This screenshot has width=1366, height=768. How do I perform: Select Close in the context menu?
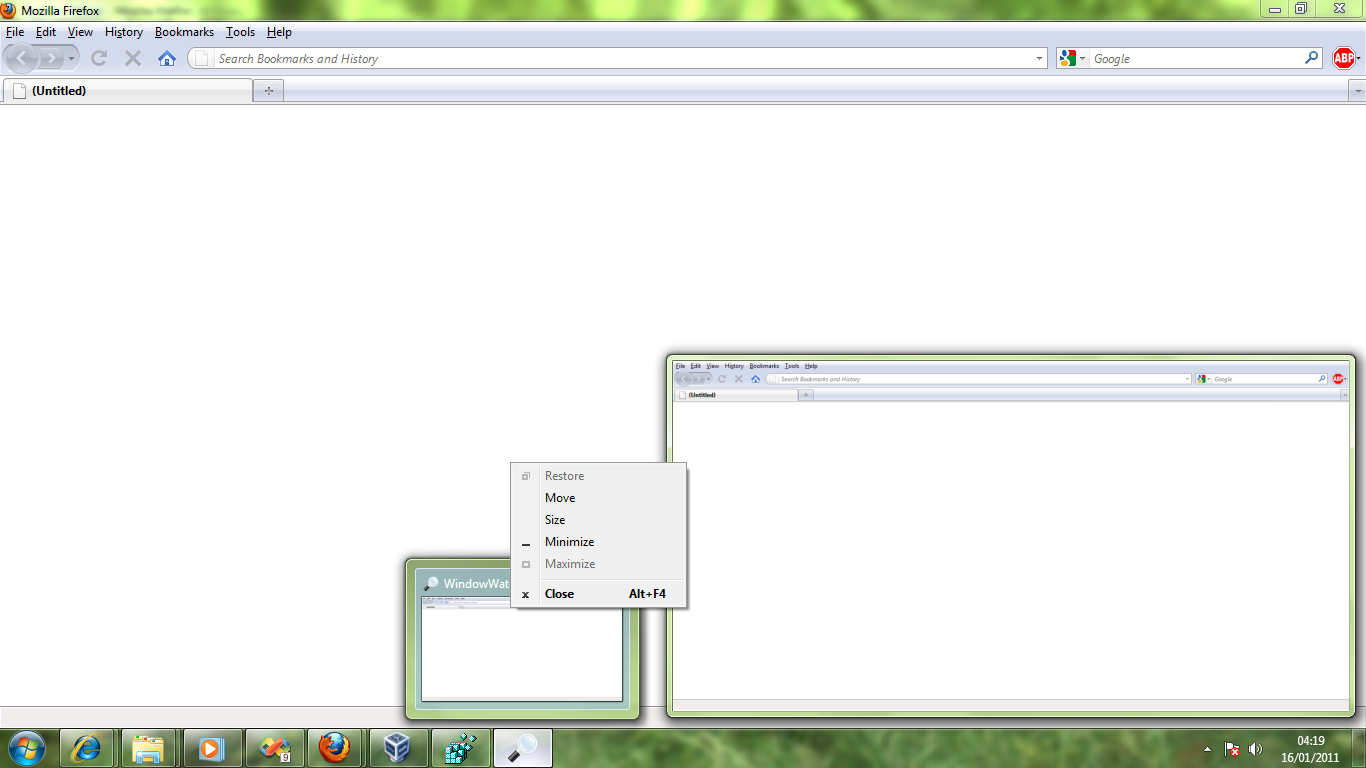[x=559, y=594]
